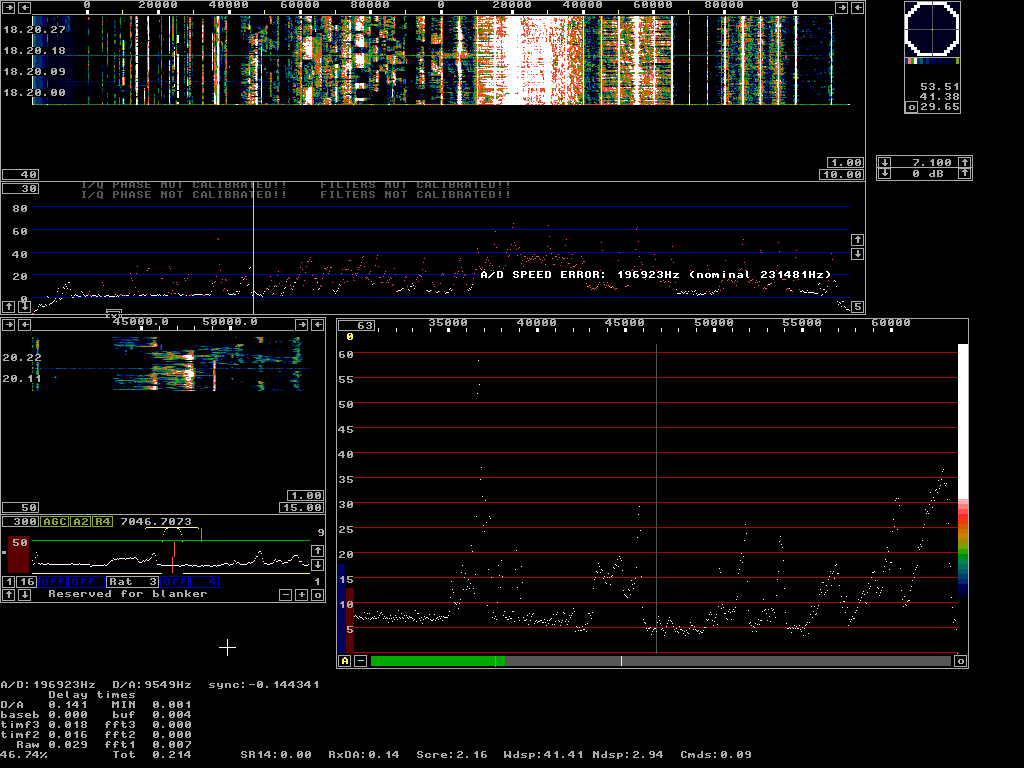Click 'Reserved for blanker' label
This screenshot has height=768, width=1024.
point(127,594)
